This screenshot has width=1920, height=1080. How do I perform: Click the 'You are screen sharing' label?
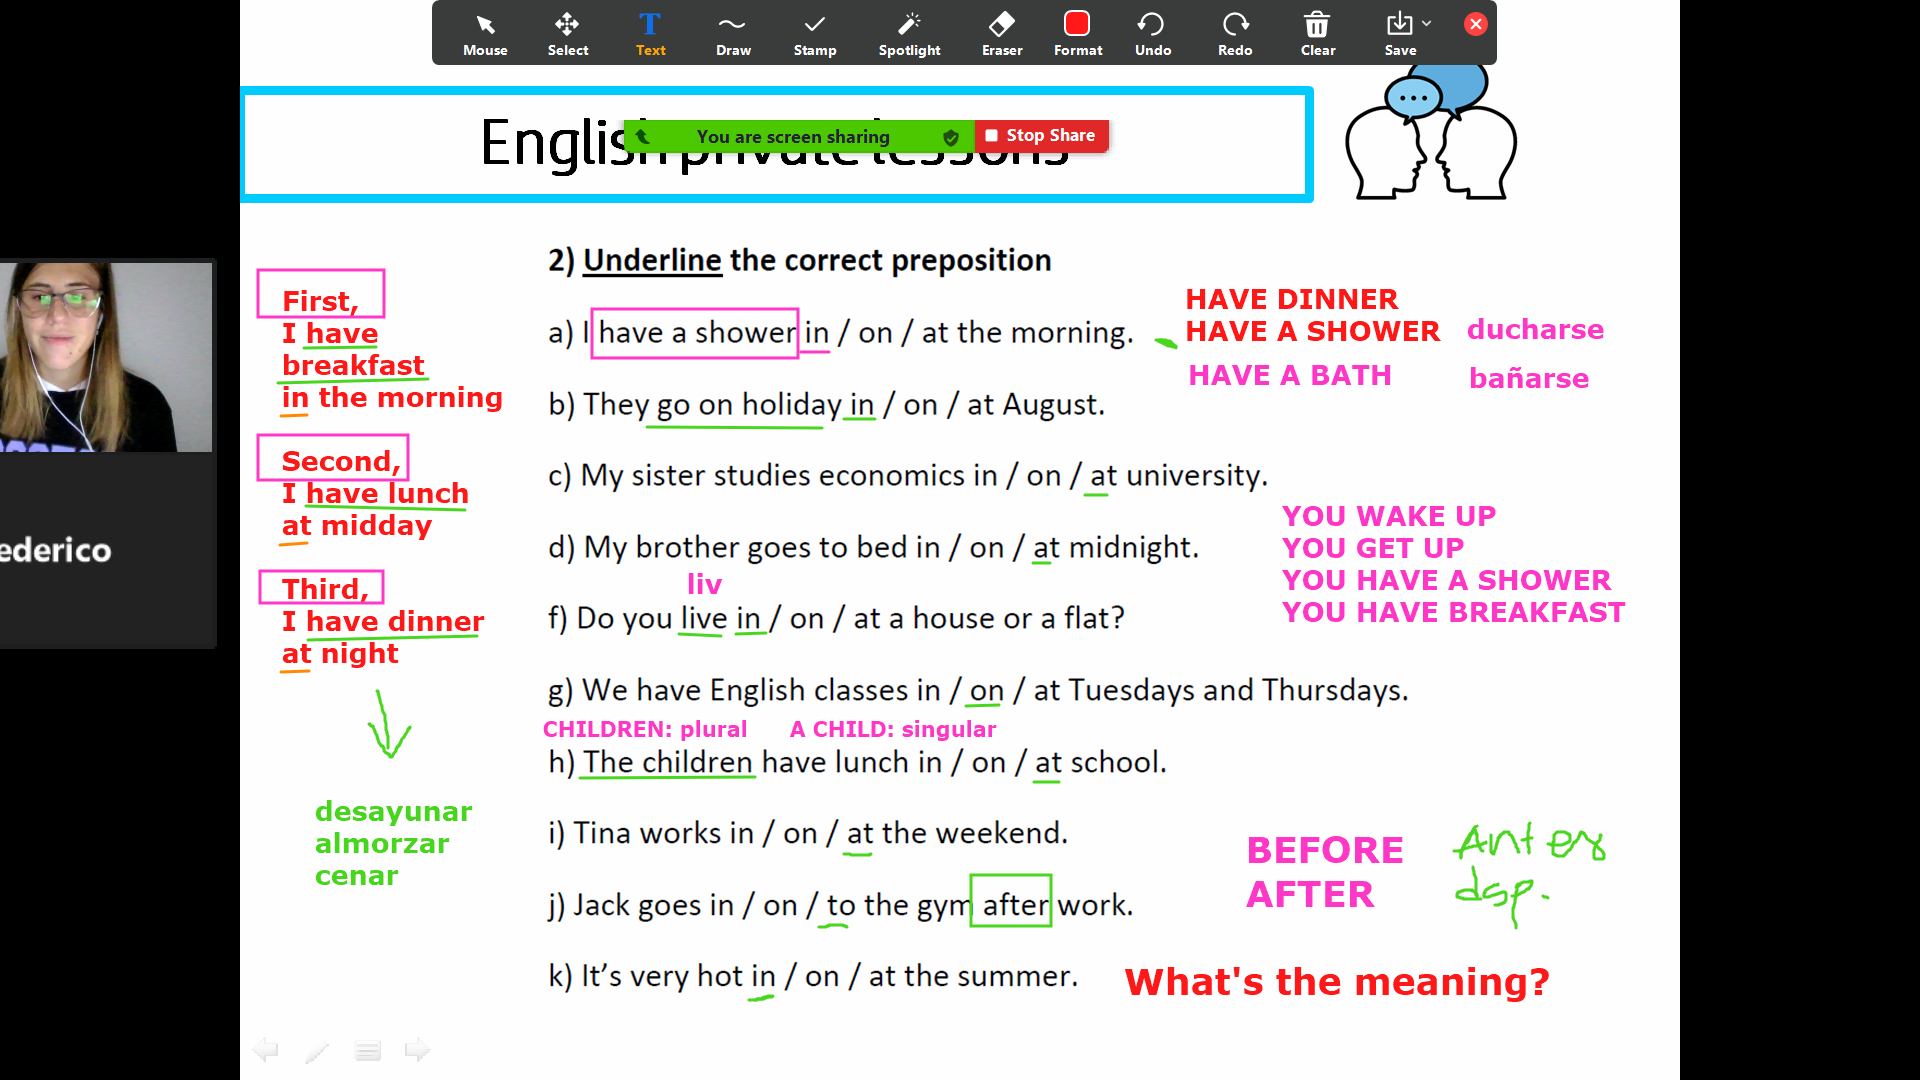[x=793, y=136]
